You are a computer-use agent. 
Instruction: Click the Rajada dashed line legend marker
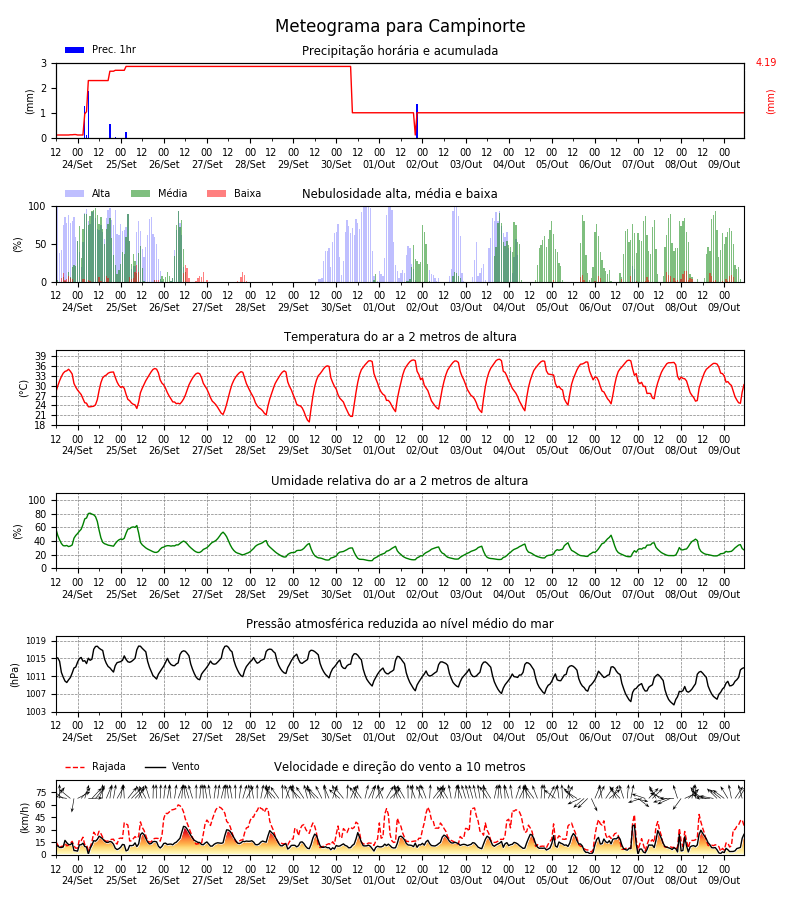click(x=75, y=767)
